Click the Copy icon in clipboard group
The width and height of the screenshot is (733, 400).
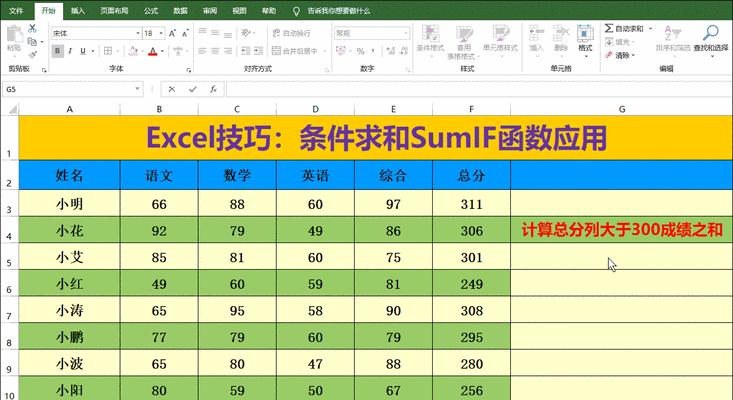click(x=32, y=42)
